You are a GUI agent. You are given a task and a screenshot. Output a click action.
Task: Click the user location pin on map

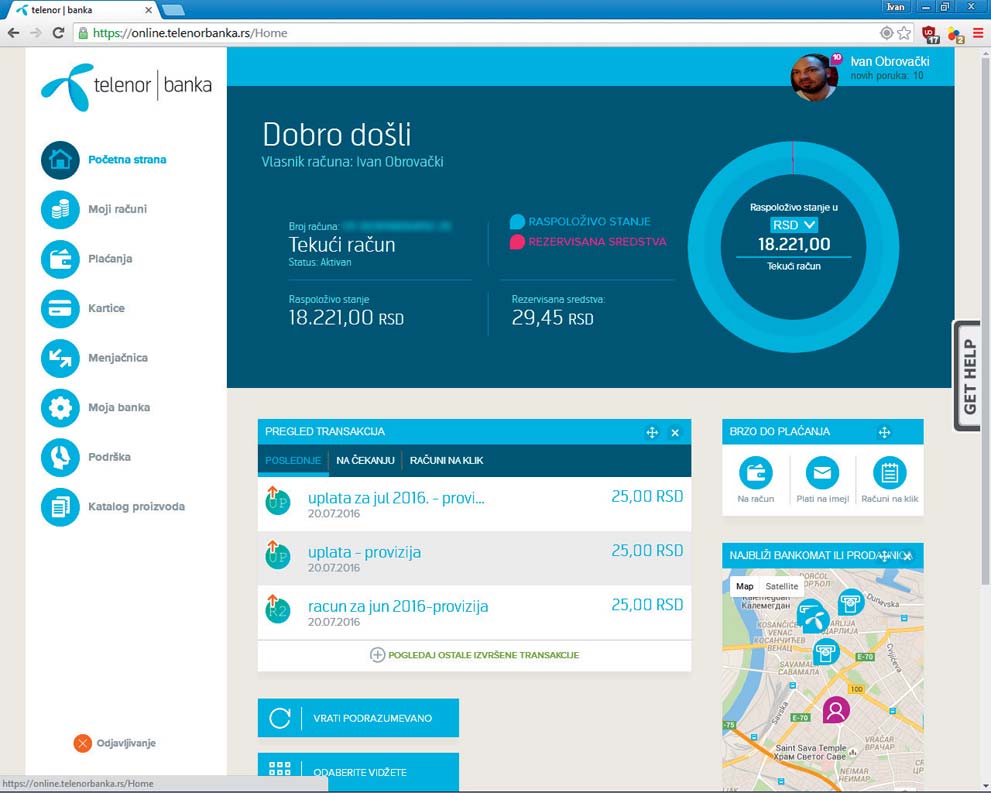(x=836, y=710)
